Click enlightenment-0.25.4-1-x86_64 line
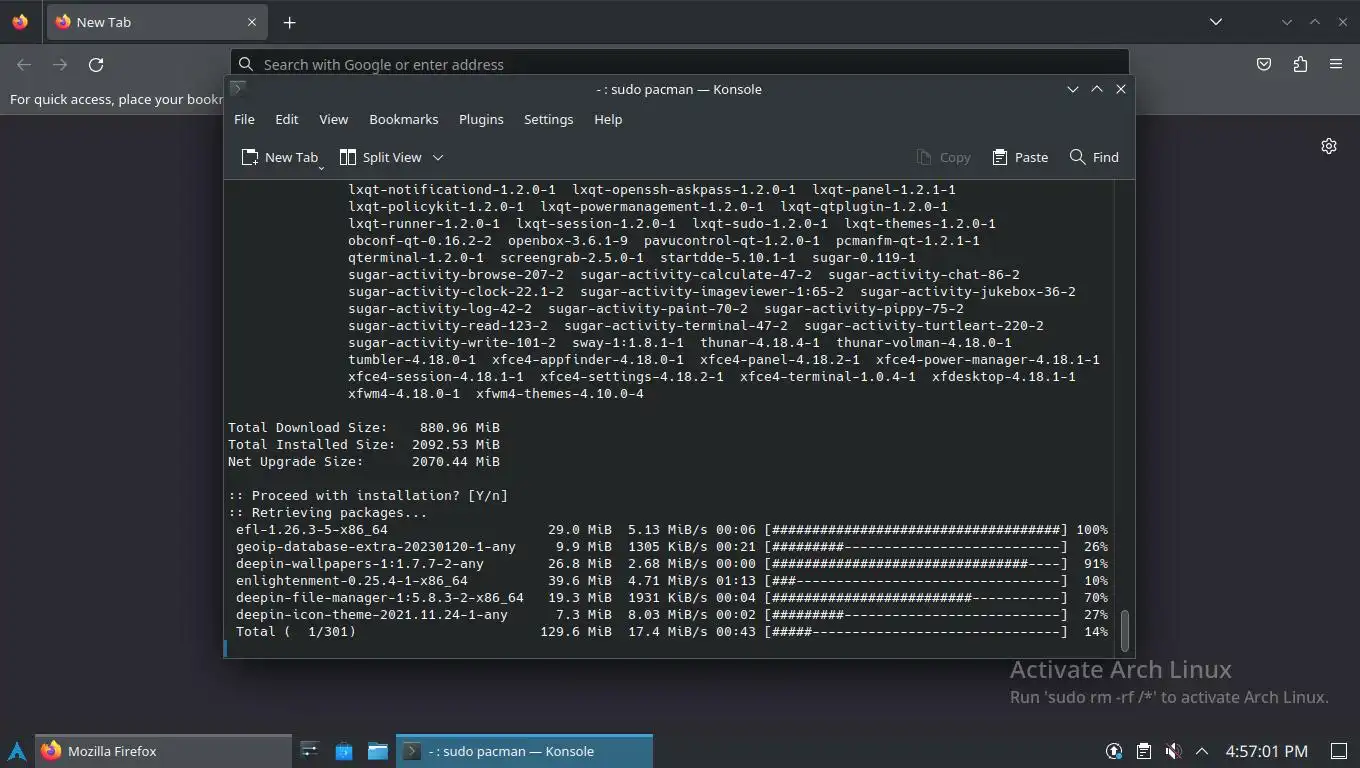 coord(672,581)
